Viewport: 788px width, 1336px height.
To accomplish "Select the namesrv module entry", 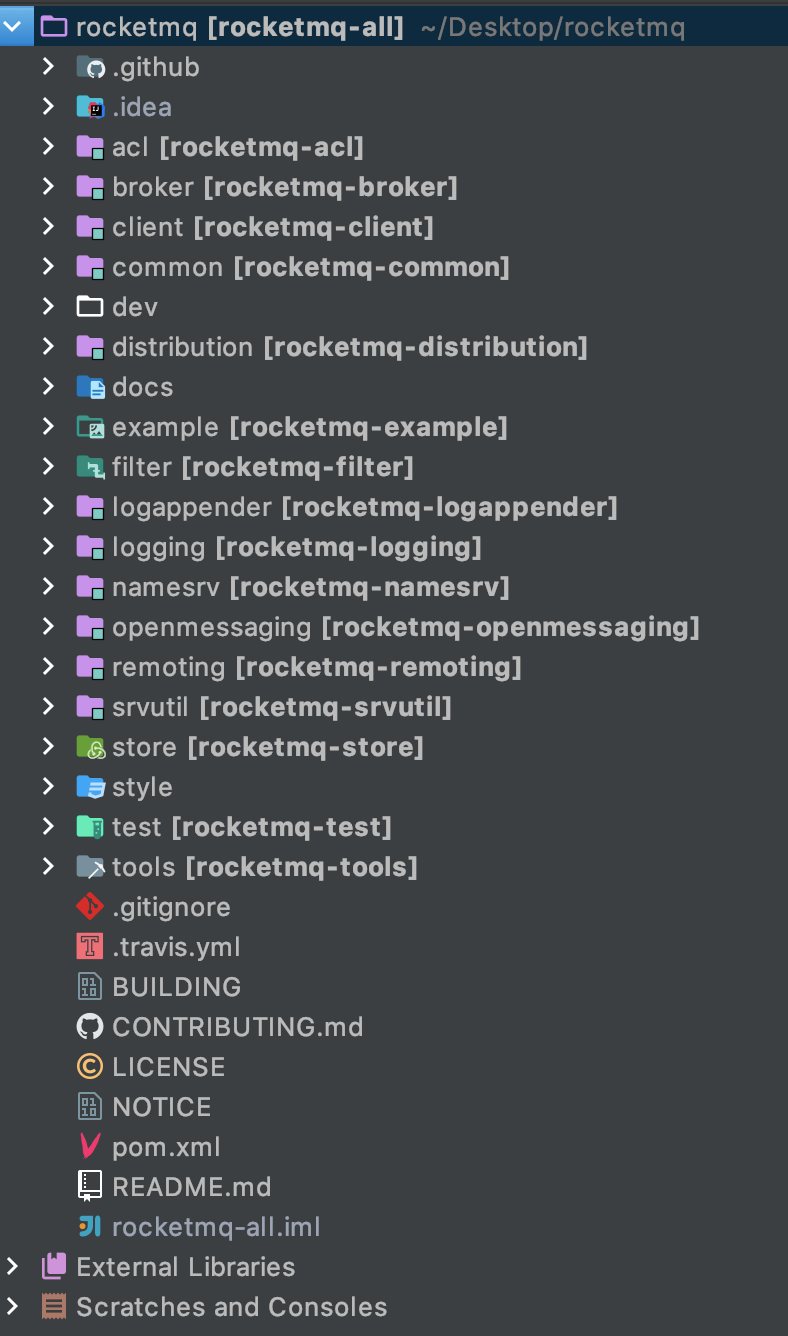I will pos(394,587).
